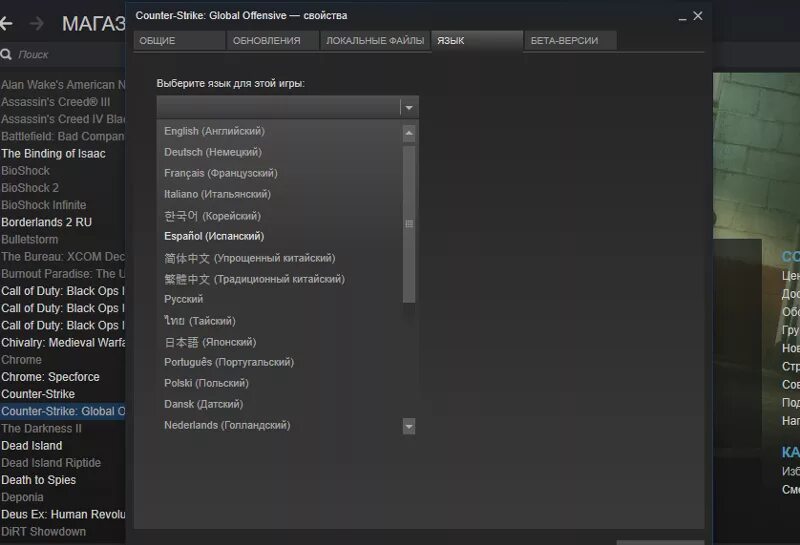Select Deus Ex: Human Revolution
The width and height of the screenshot is (800, 545).
63,514
